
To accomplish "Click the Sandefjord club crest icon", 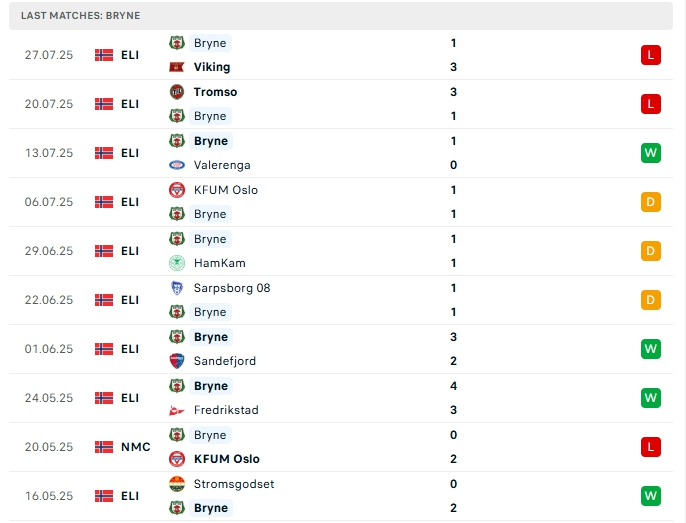I will tap(177, 361).
